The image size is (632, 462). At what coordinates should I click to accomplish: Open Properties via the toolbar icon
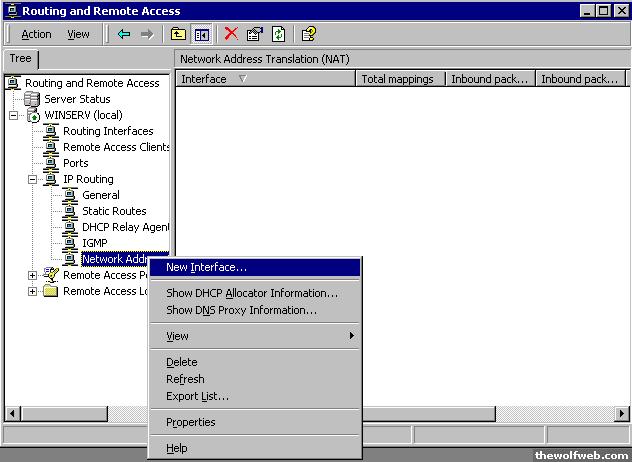point(255,34)
